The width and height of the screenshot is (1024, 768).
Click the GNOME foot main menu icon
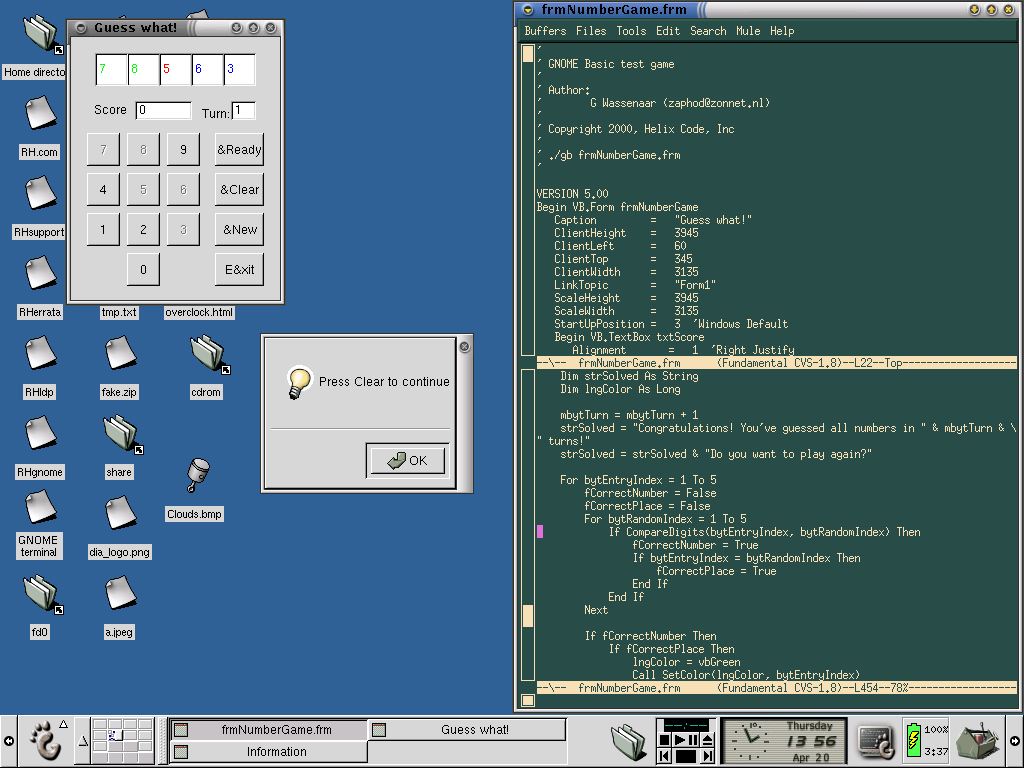(x=44, y=740)
